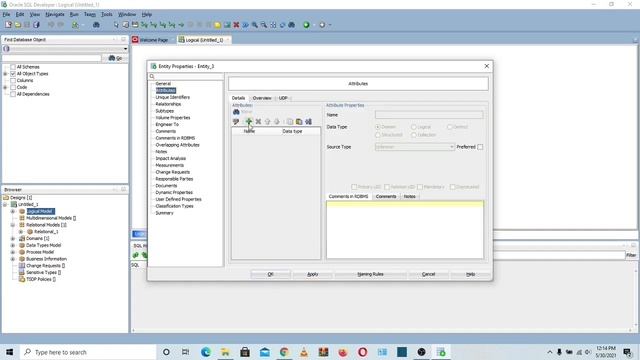640x360 pixels.
Task: Open the Tools menu
Action: point(107,14)
